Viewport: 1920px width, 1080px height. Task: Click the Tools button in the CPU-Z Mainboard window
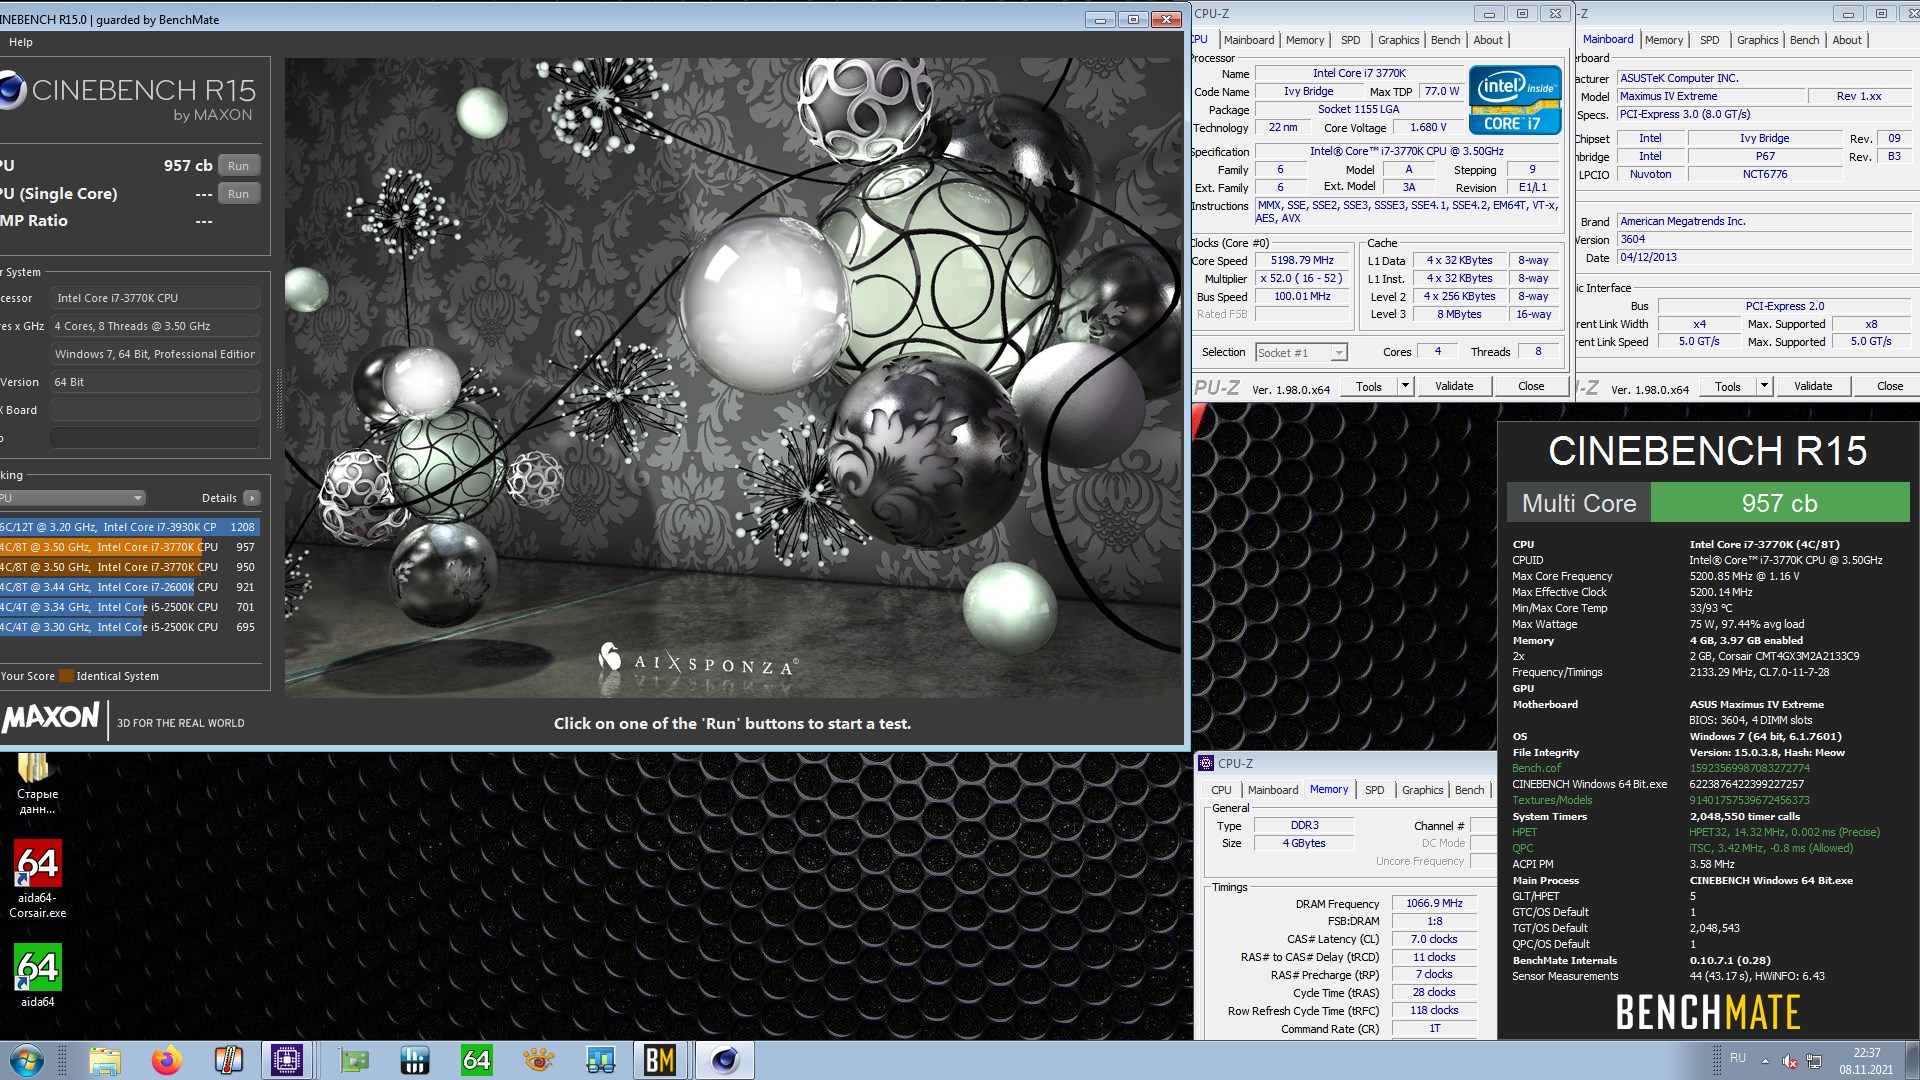tap(1728, 386)
